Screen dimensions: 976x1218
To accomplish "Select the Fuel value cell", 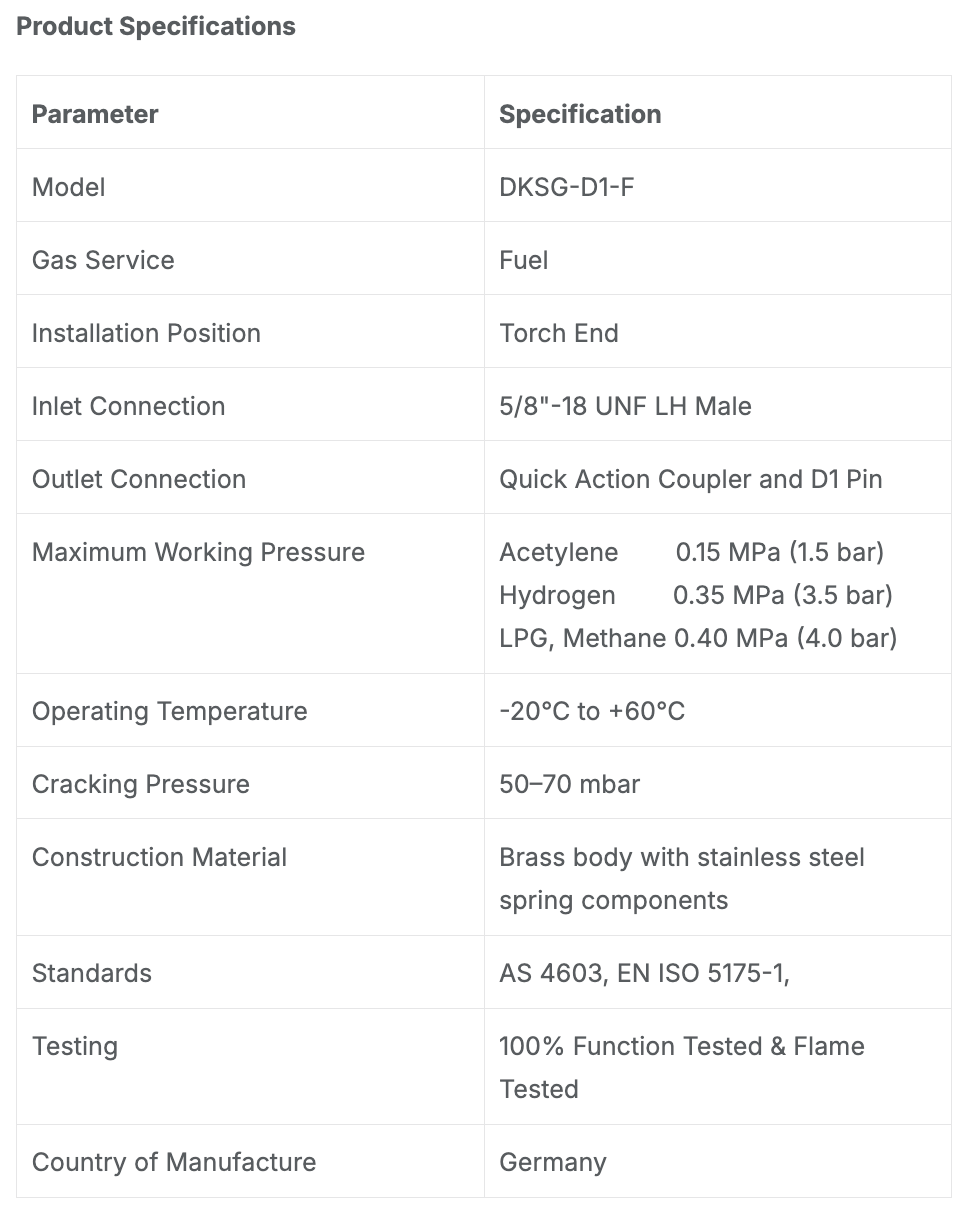I will pos(718,259).
